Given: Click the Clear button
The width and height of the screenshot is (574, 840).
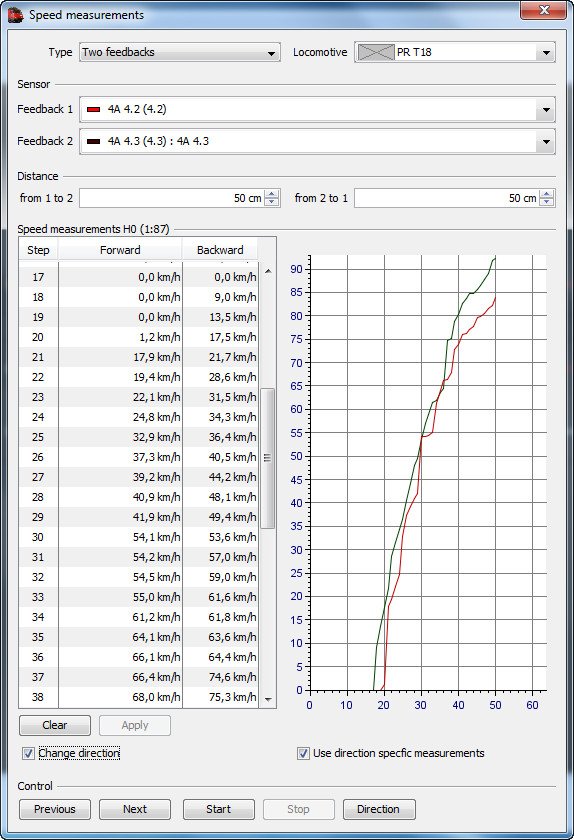Looking at the screenshot, I should [x=55, y=725].
